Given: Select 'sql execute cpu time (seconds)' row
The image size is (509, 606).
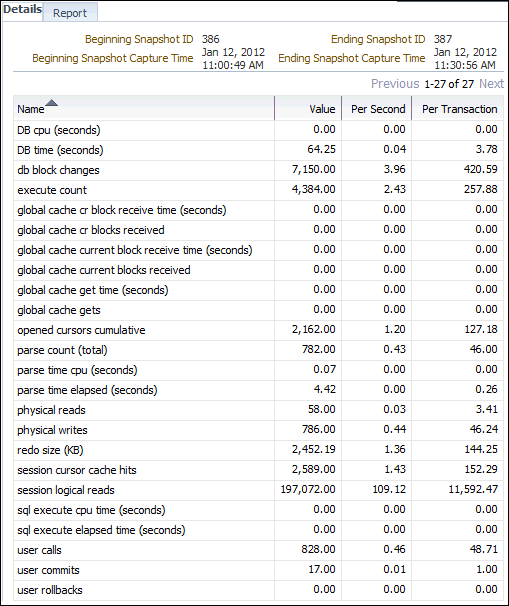Looking at the screenshot, I should pos(91,511).
